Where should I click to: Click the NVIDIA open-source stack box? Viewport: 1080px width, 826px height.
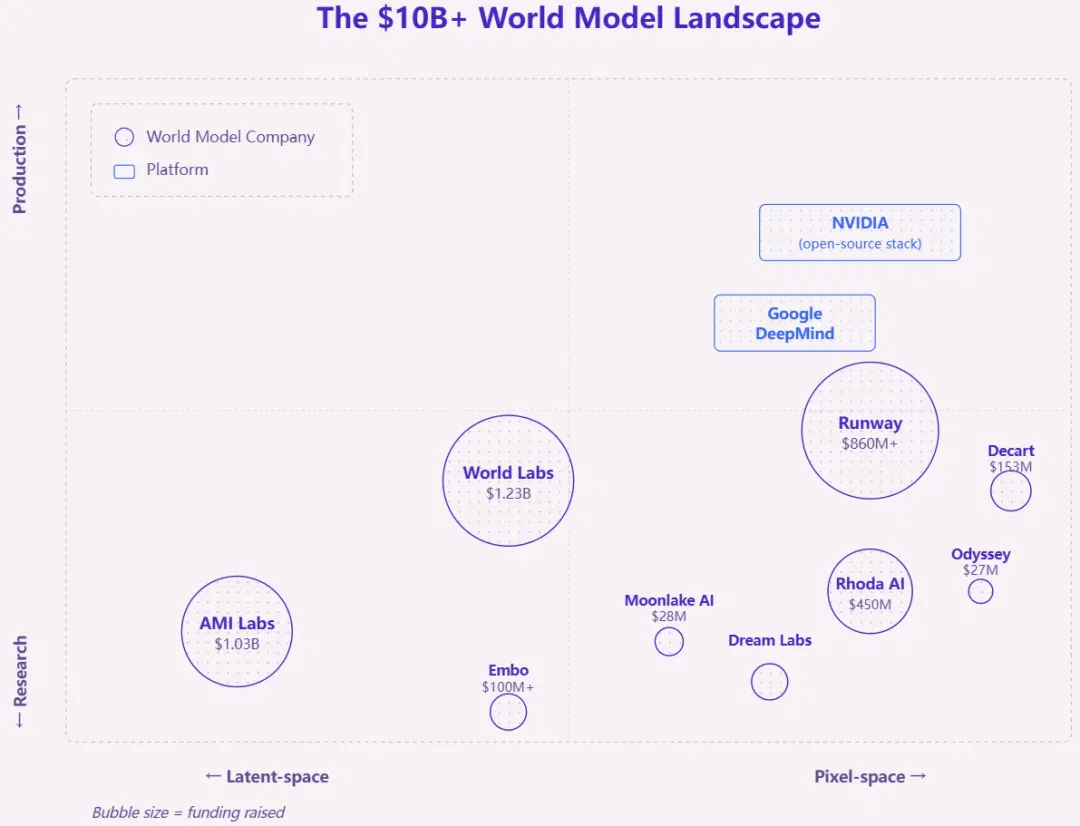point(860,232)
